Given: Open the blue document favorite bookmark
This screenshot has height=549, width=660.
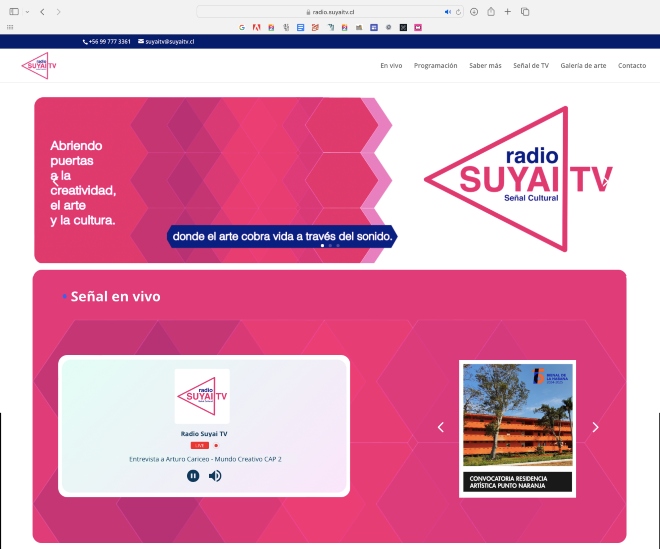Looking at the screenshot, I should coord(300,27).
